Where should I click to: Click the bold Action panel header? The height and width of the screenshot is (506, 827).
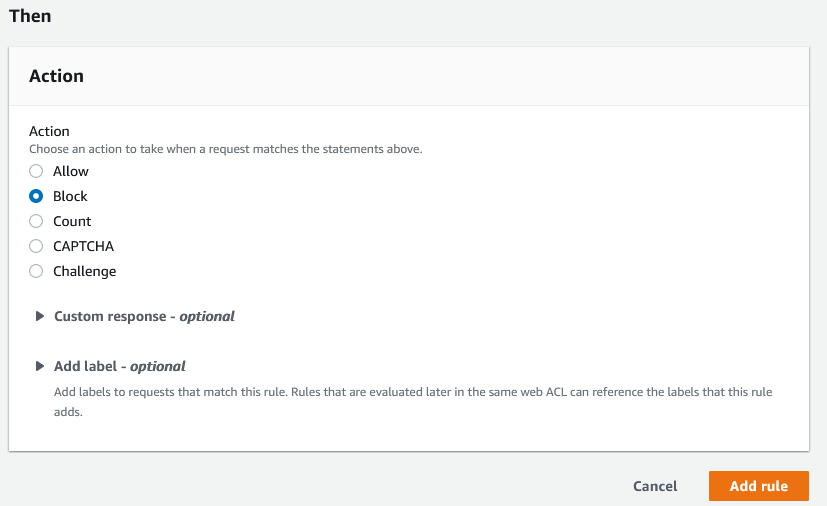[x=56, y=76]
